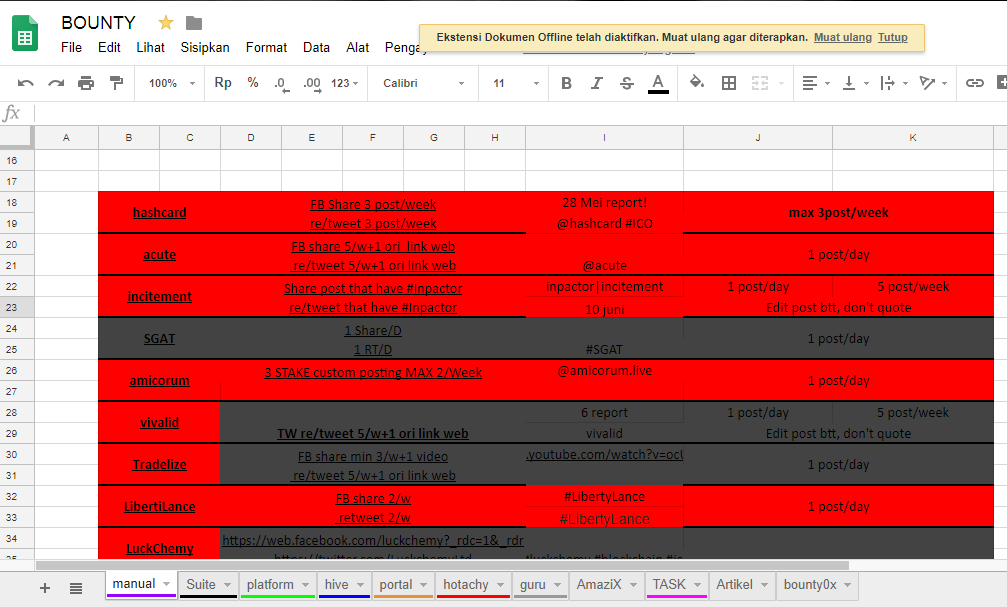
Task: Open the 123 number formats dropdown
Action: 344,84
